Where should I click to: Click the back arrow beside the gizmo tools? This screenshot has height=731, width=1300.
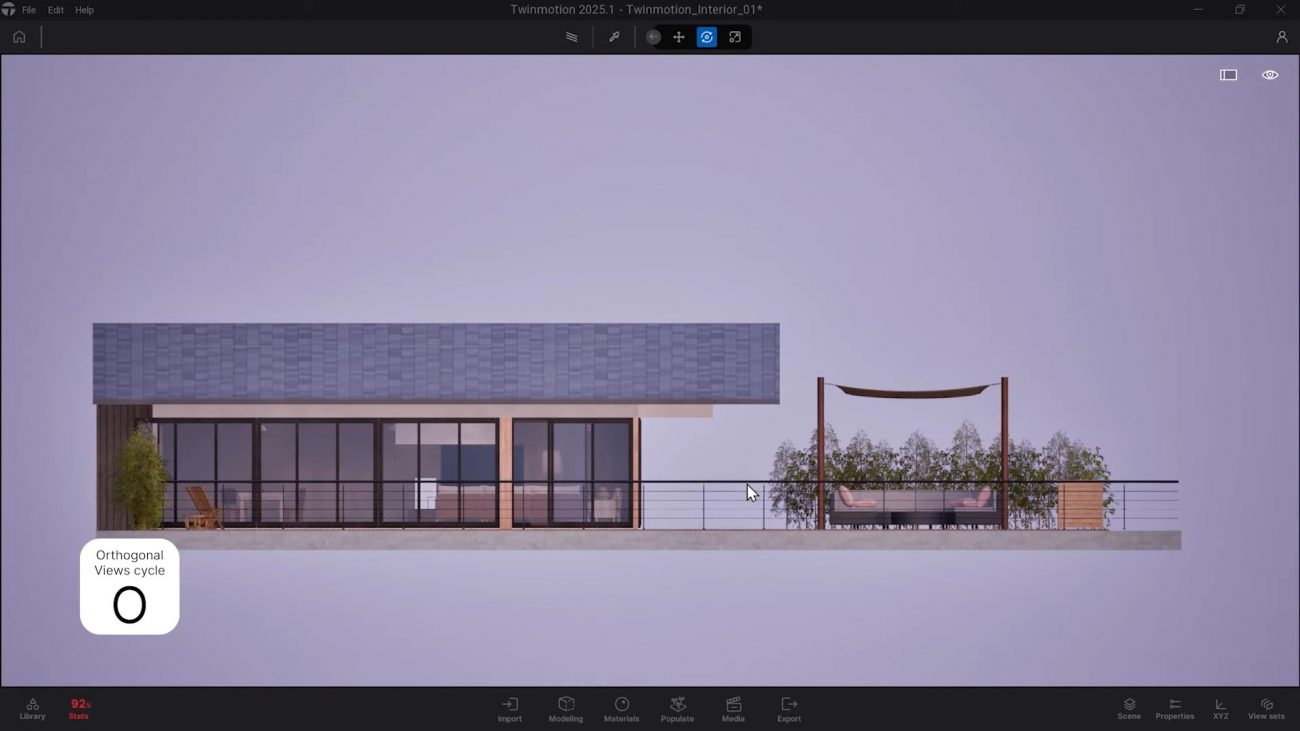click(x=653, y=37)
